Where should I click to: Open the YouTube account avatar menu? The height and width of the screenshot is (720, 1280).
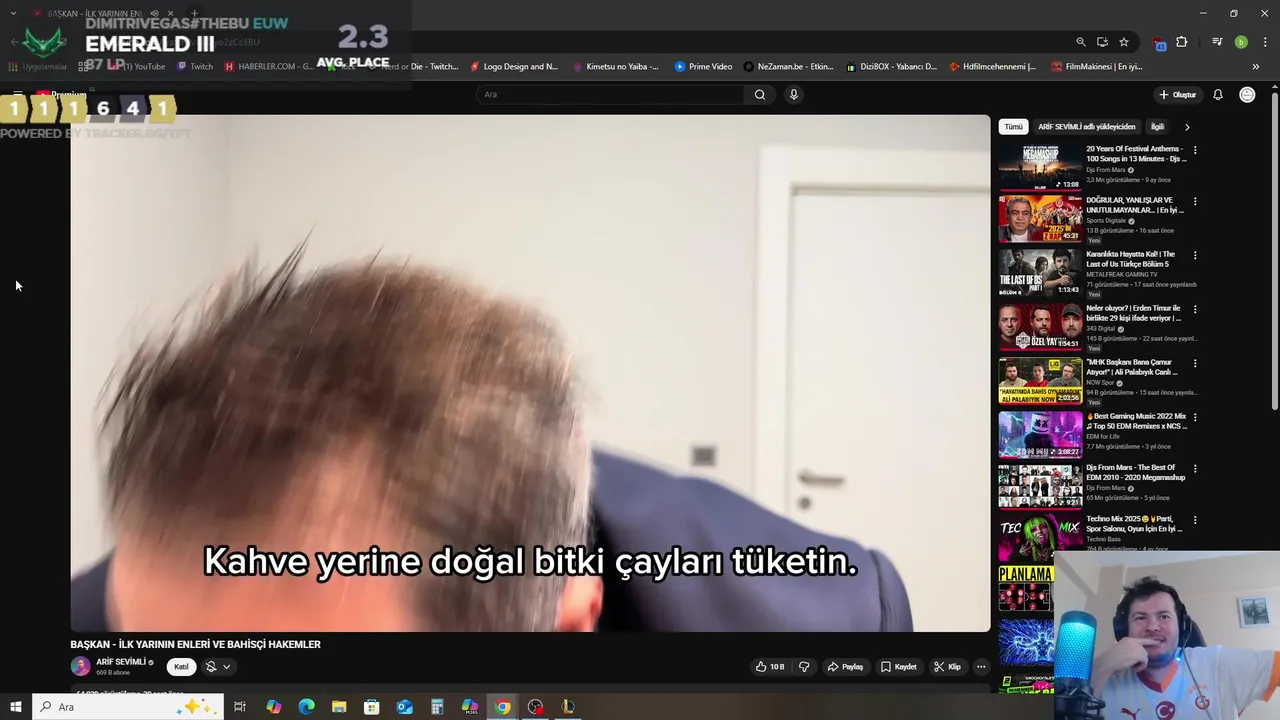point(1247,94)
